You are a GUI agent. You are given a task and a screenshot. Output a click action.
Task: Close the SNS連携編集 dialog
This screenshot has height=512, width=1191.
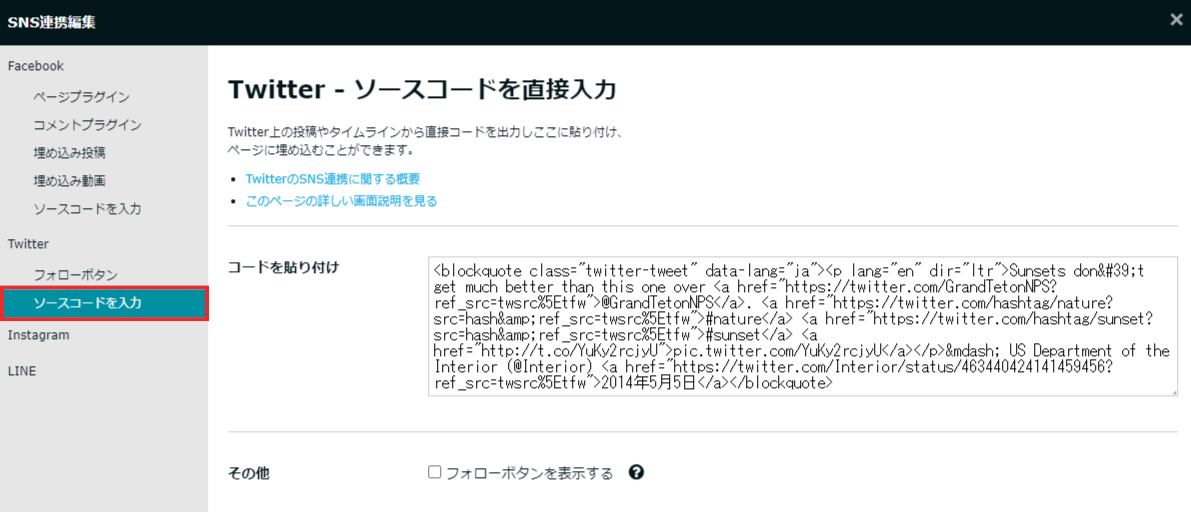click(1176, 20)
